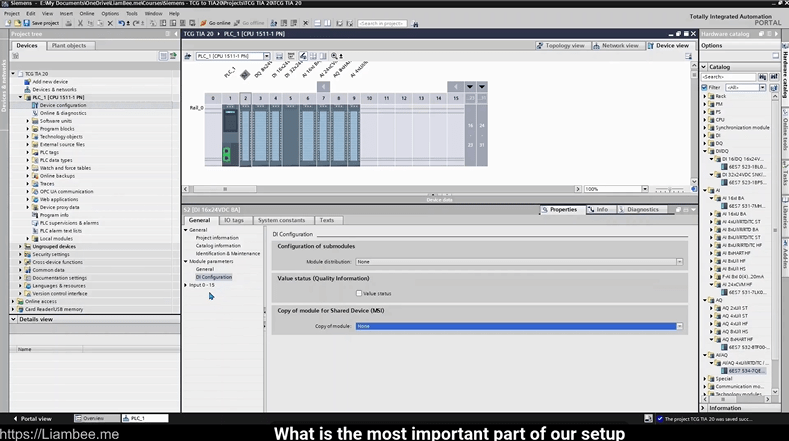
Task: Click the Save project toolbar button
Action: coord(41,22)
